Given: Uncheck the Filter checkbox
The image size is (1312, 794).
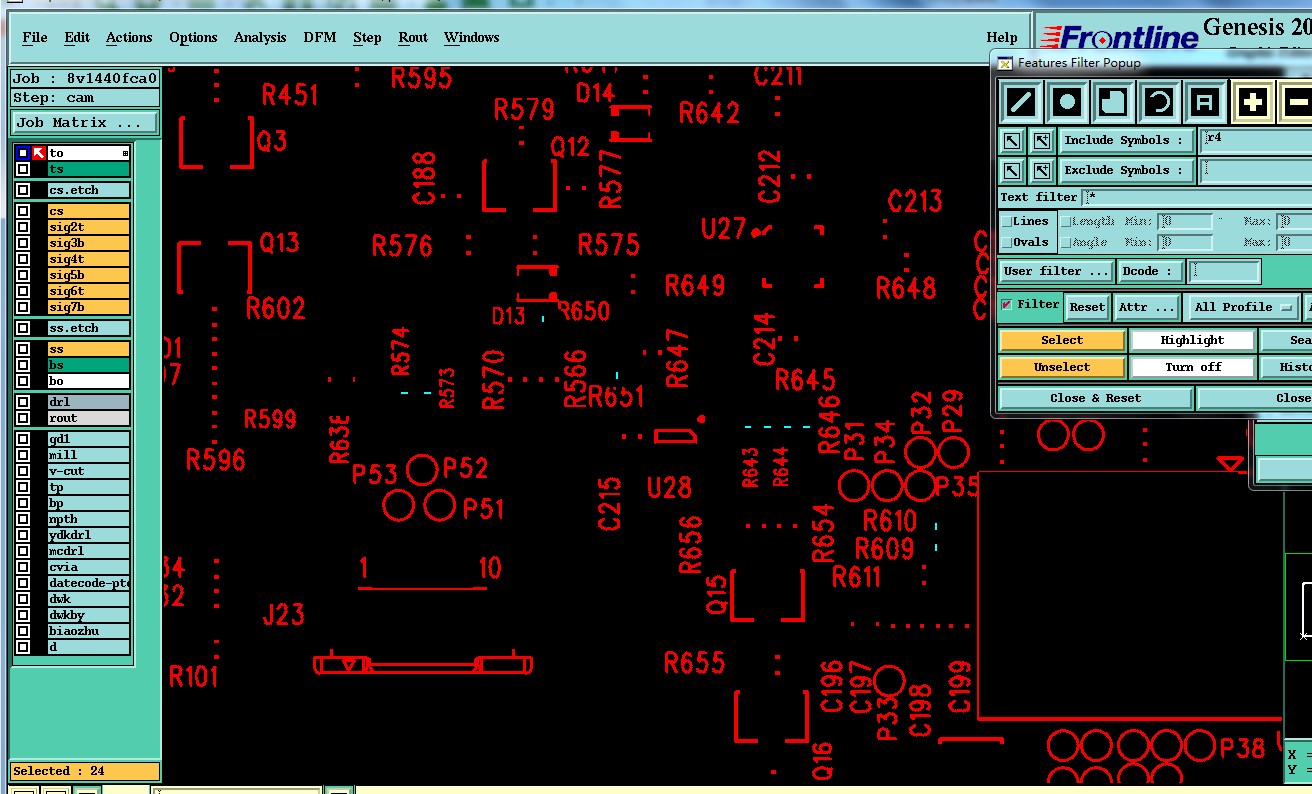Looking at the screenshot, I should pyautogui.click(x=1007, y=305).
